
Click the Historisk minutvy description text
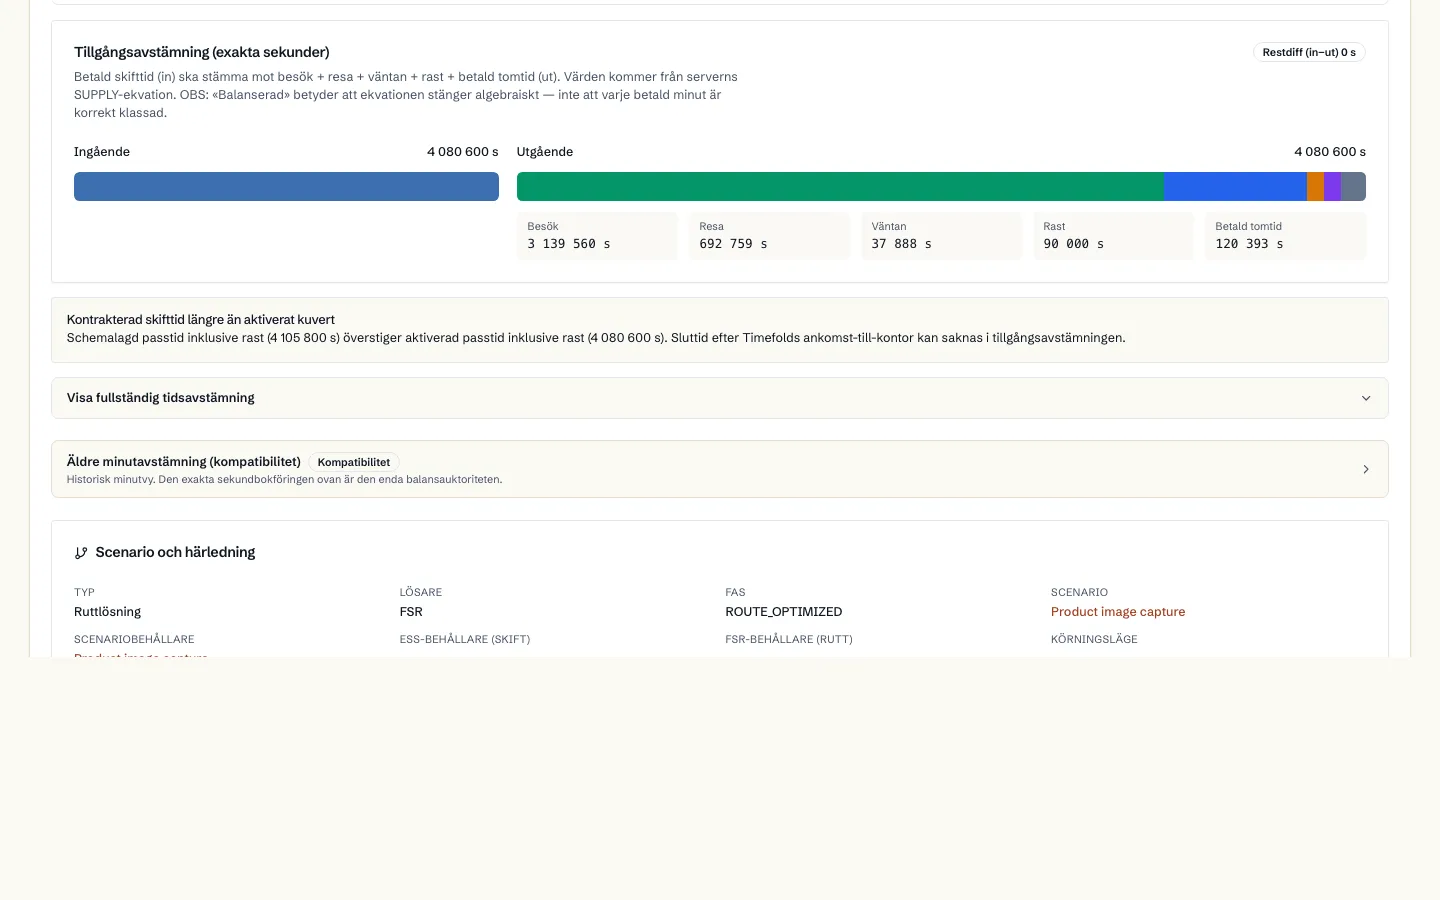tap(285, 480)
